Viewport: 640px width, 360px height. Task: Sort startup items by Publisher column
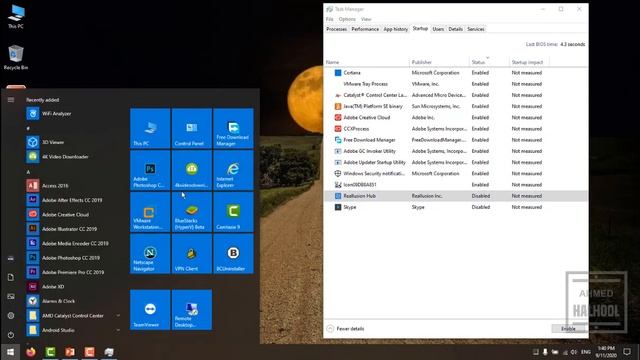(x=440, y=62)
